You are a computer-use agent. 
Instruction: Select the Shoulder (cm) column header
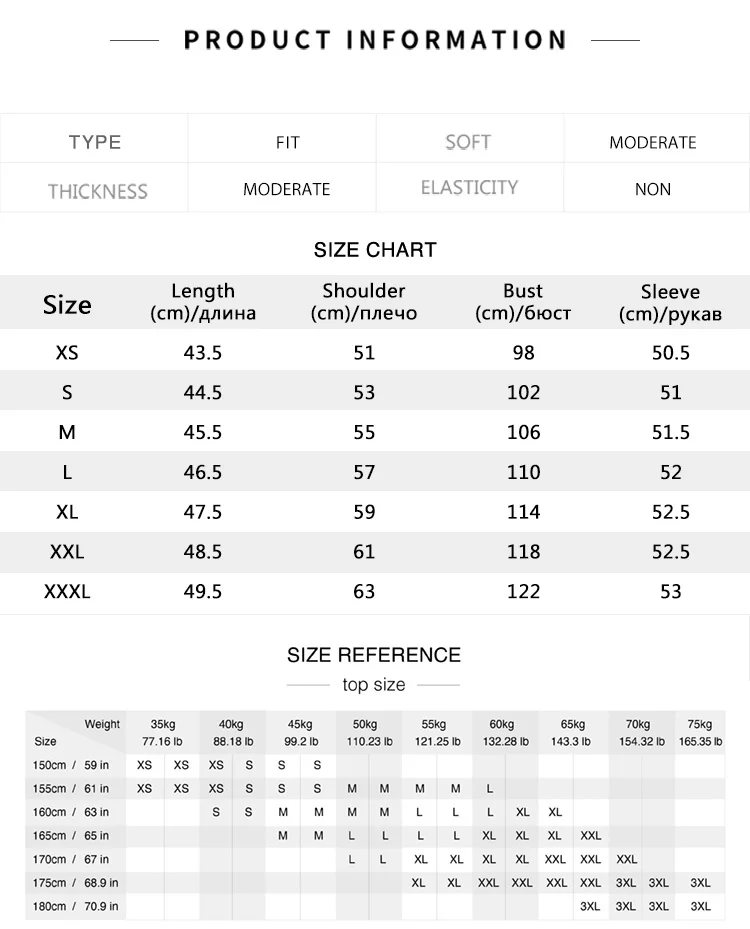(364, 302)
